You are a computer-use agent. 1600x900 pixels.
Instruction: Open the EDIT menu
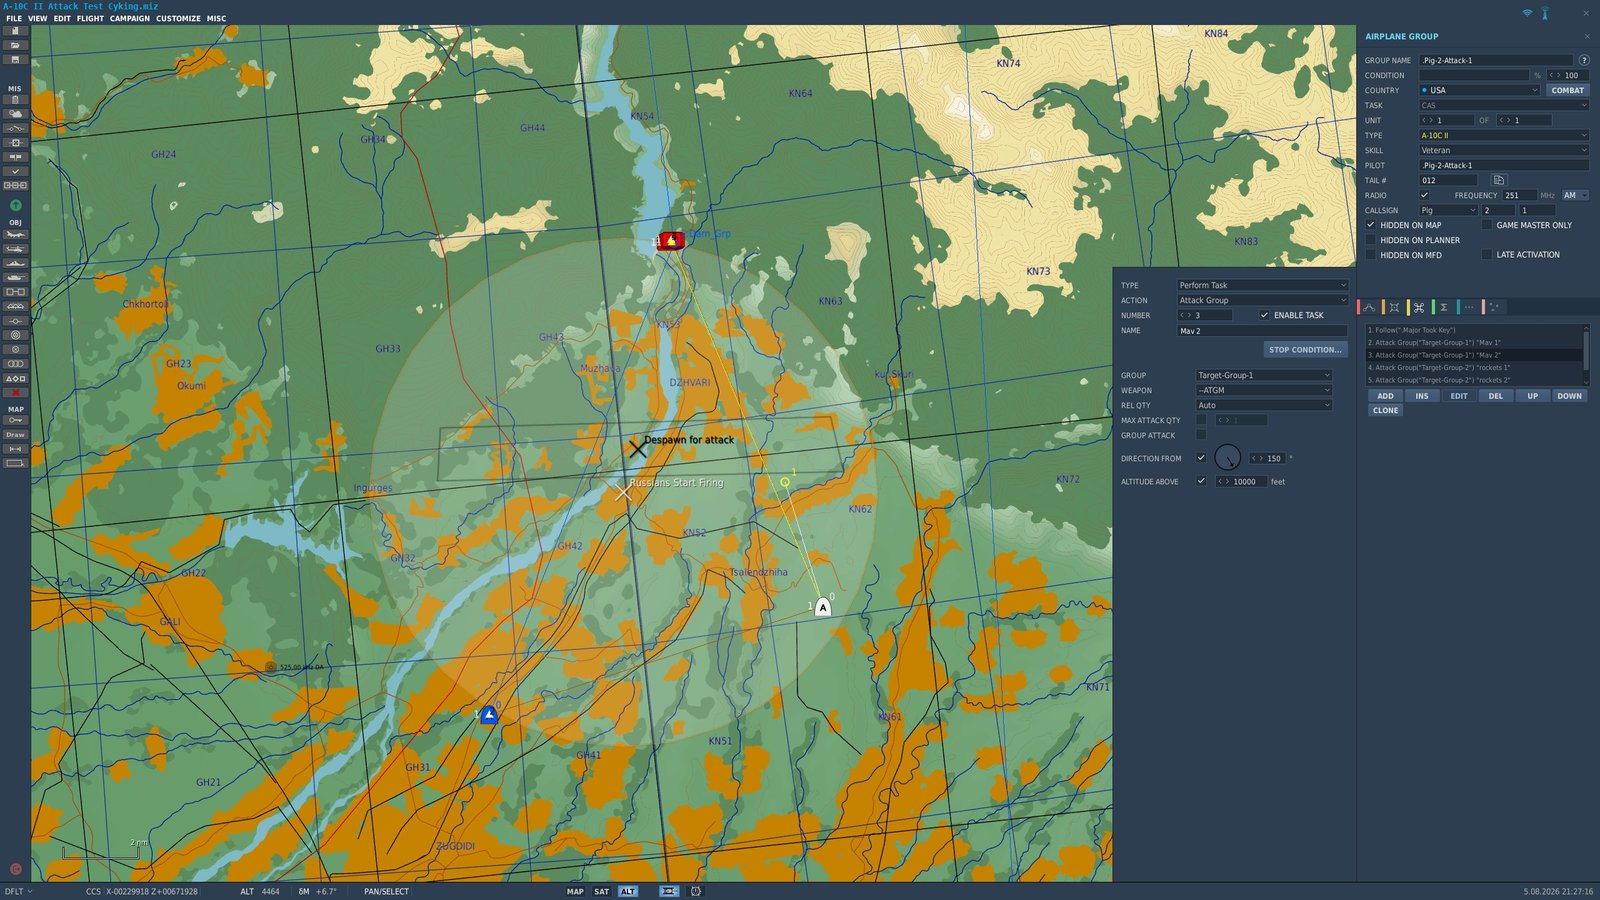[62, 18]
